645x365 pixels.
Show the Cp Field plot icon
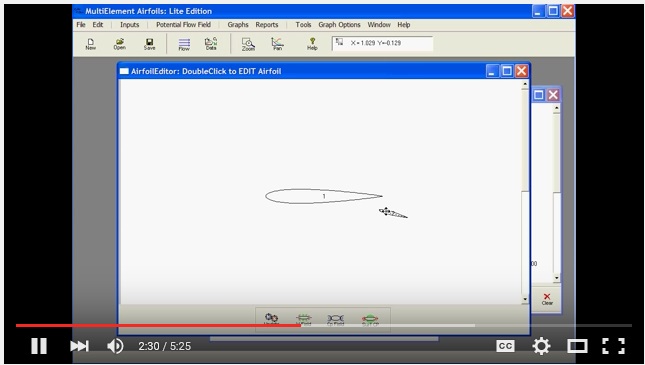click(x=335, y=319)
